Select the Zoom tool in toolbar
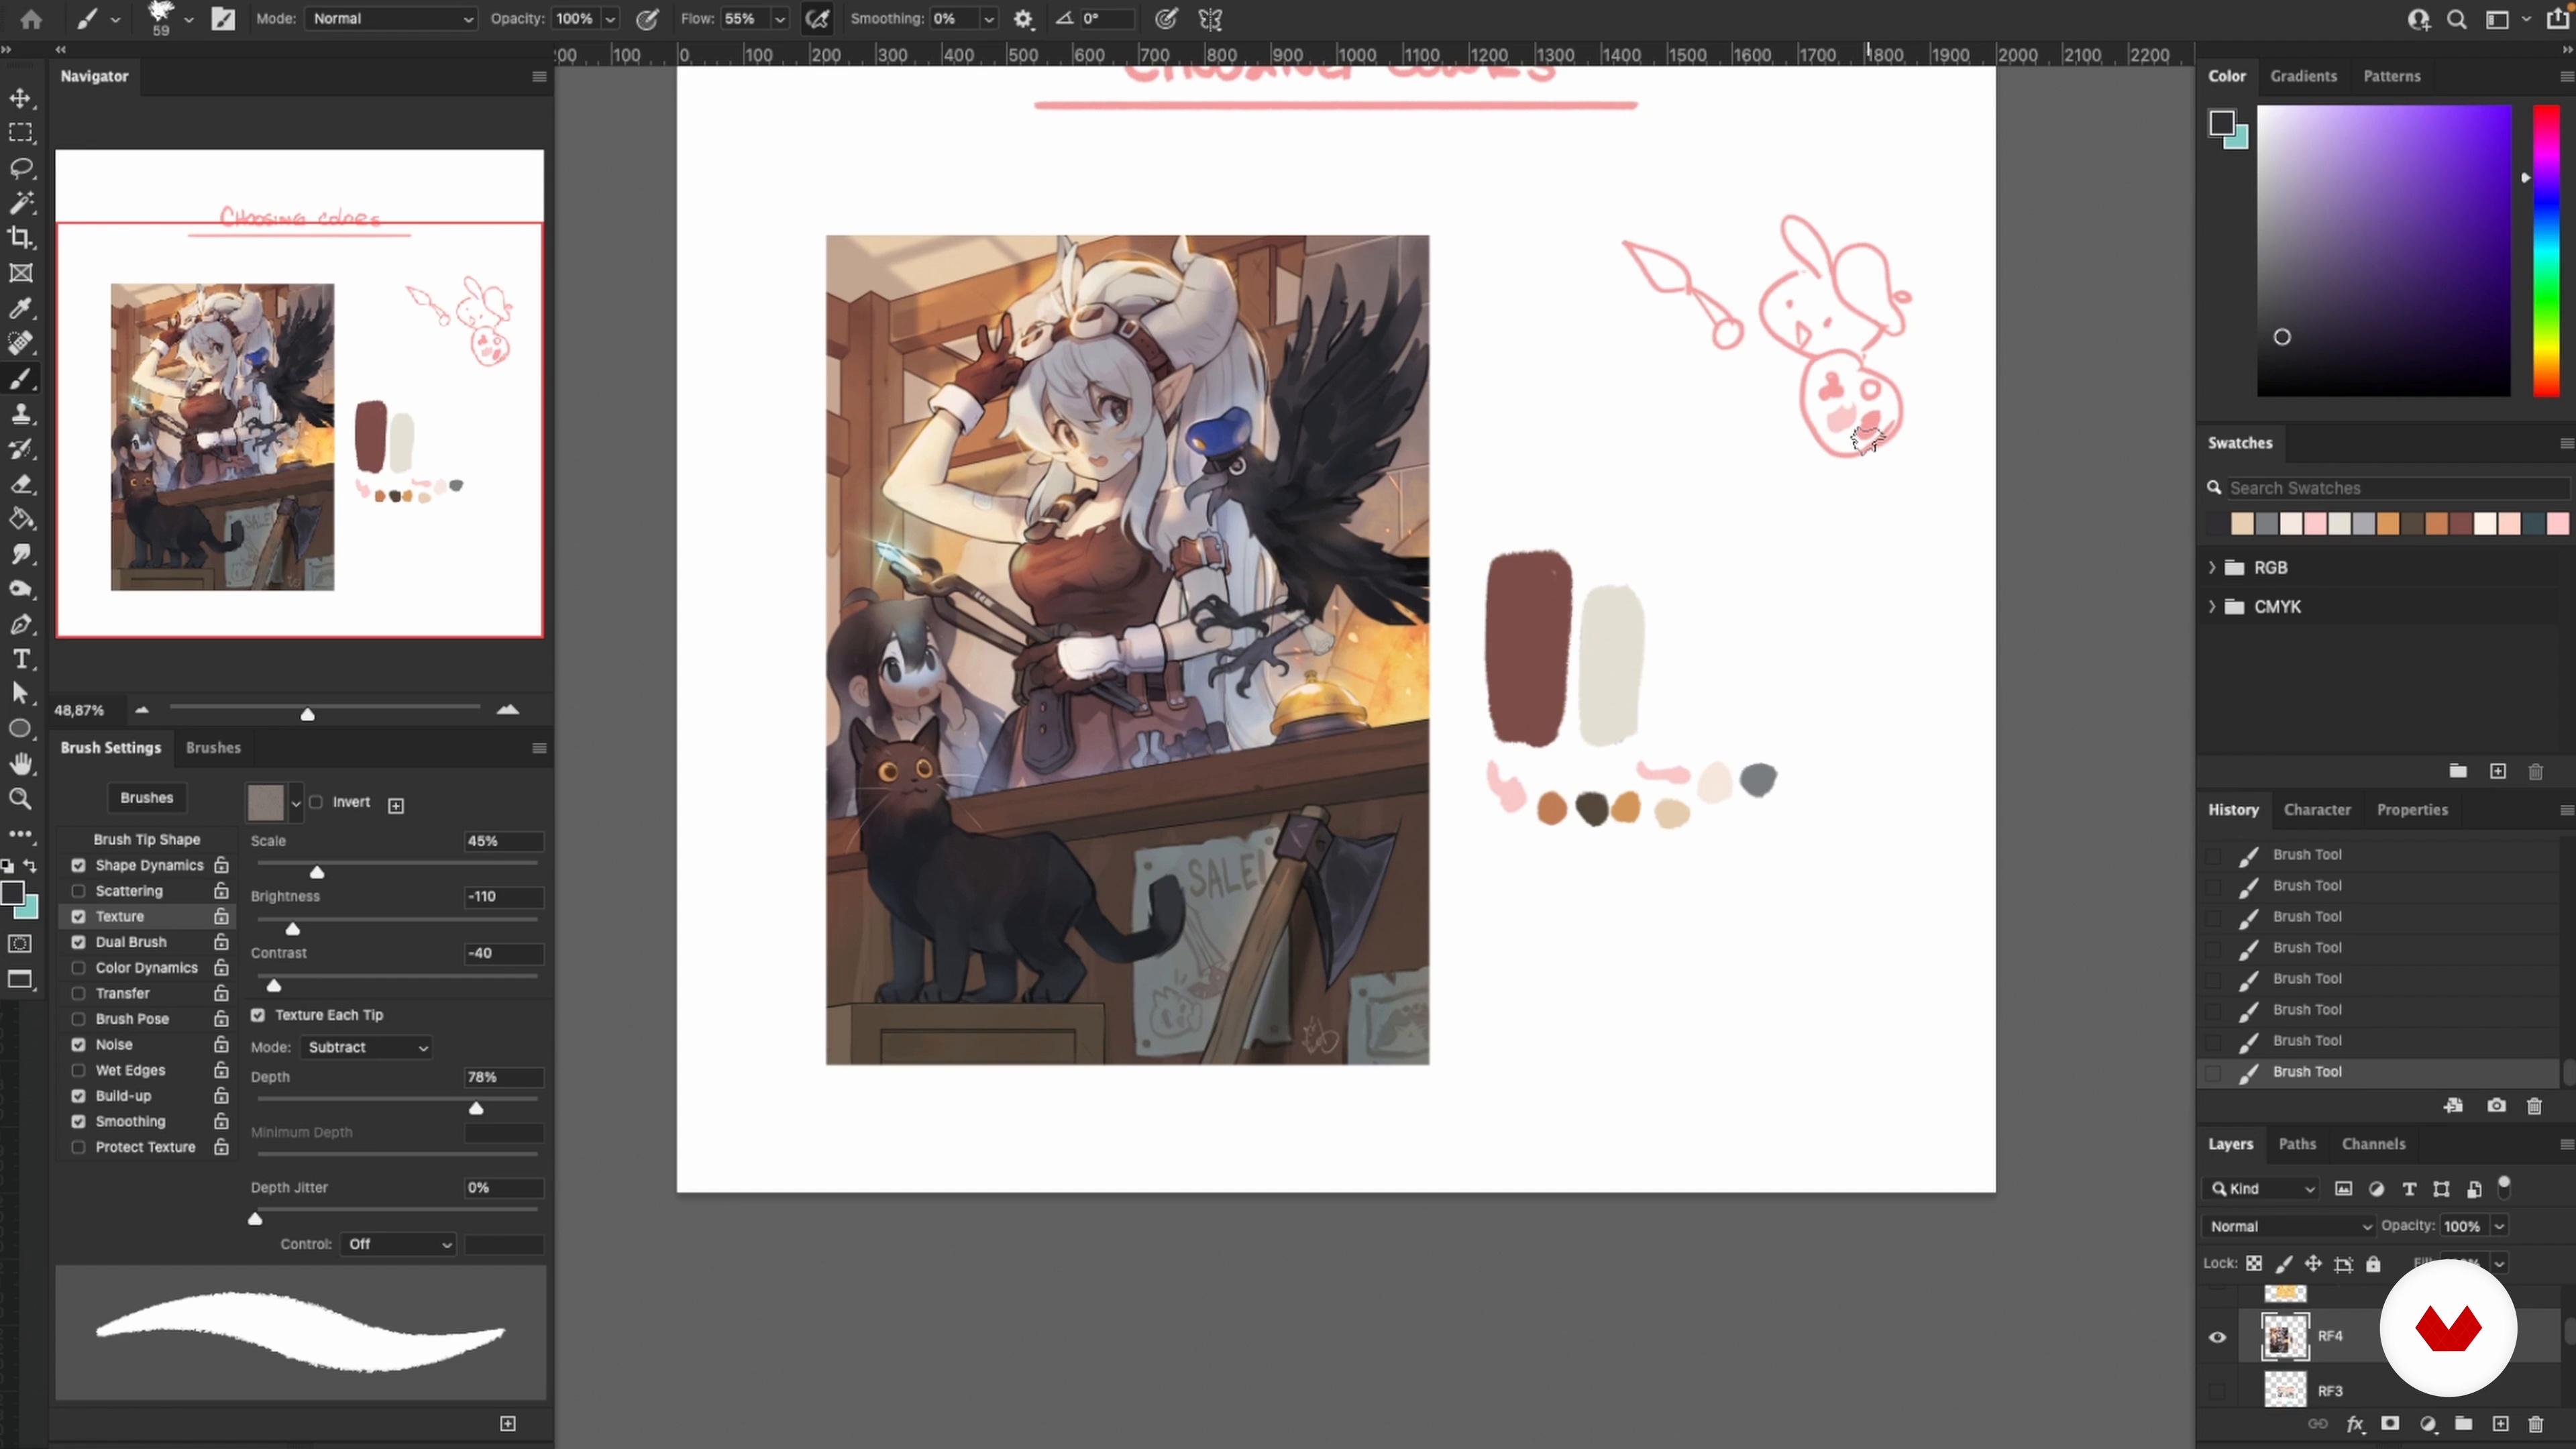Image resolution: width=2576 pixels, height=1449 pixels. pos(21,799)
